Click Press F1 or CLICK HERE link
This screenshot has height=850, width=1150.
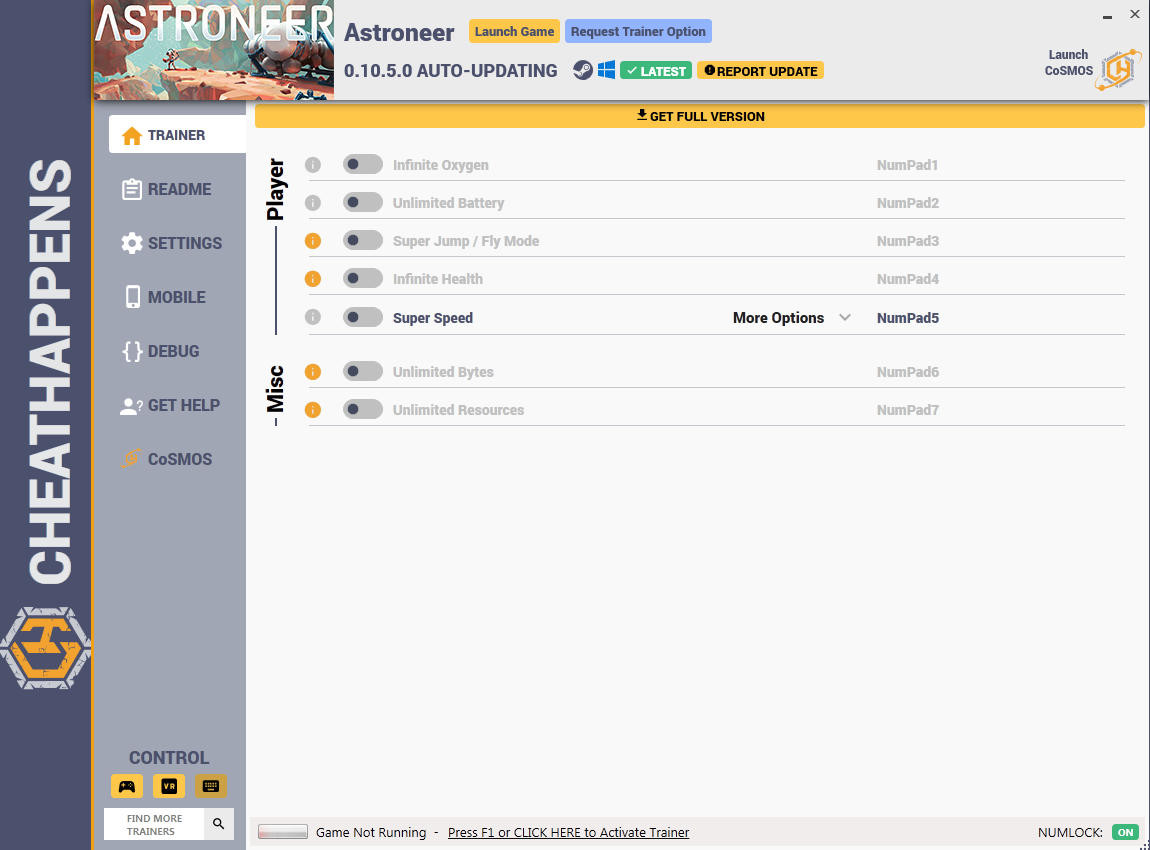coord(568,832)
